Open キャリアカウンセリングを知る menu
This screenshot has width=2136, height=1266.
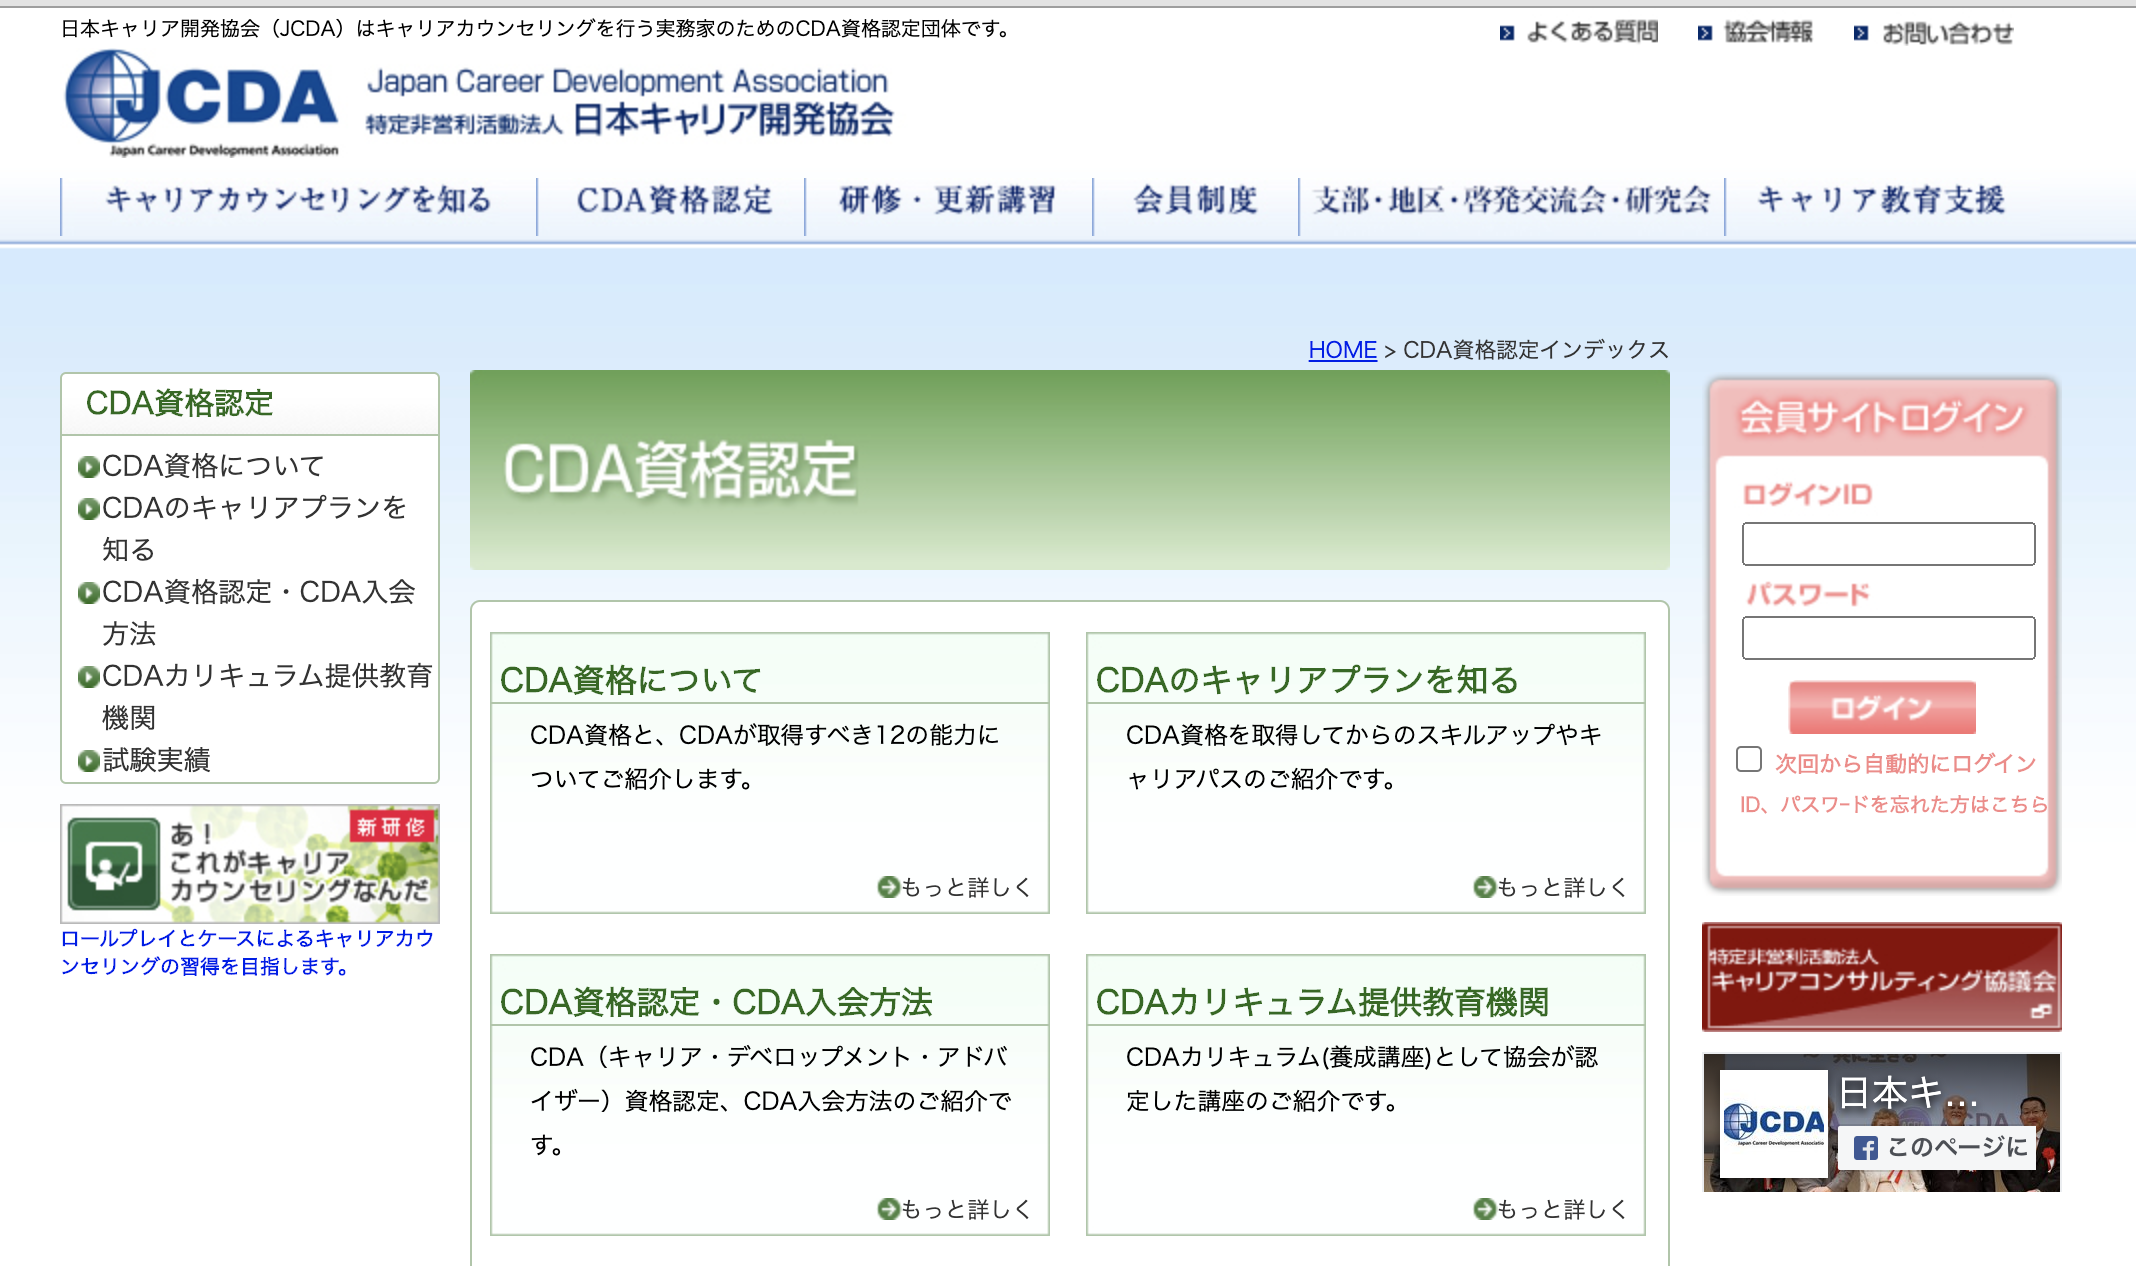point(298,201)
